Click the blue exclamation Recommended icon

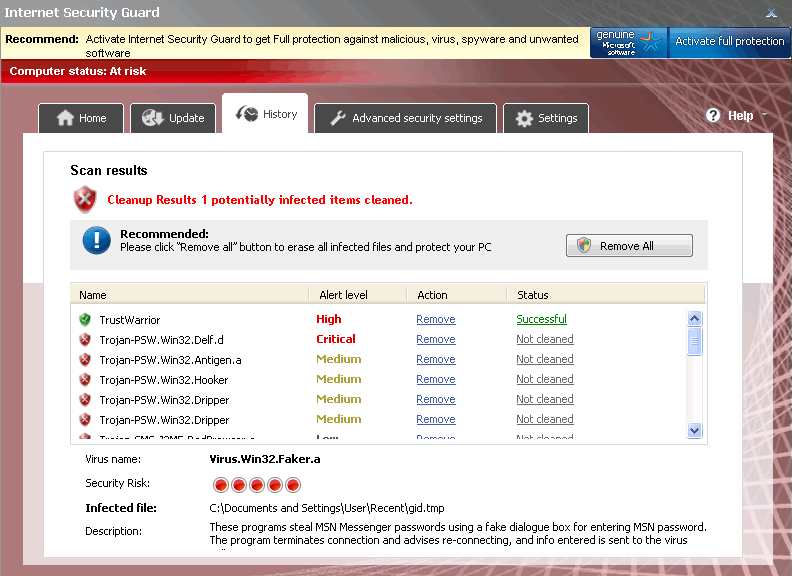tap(96, 240)
